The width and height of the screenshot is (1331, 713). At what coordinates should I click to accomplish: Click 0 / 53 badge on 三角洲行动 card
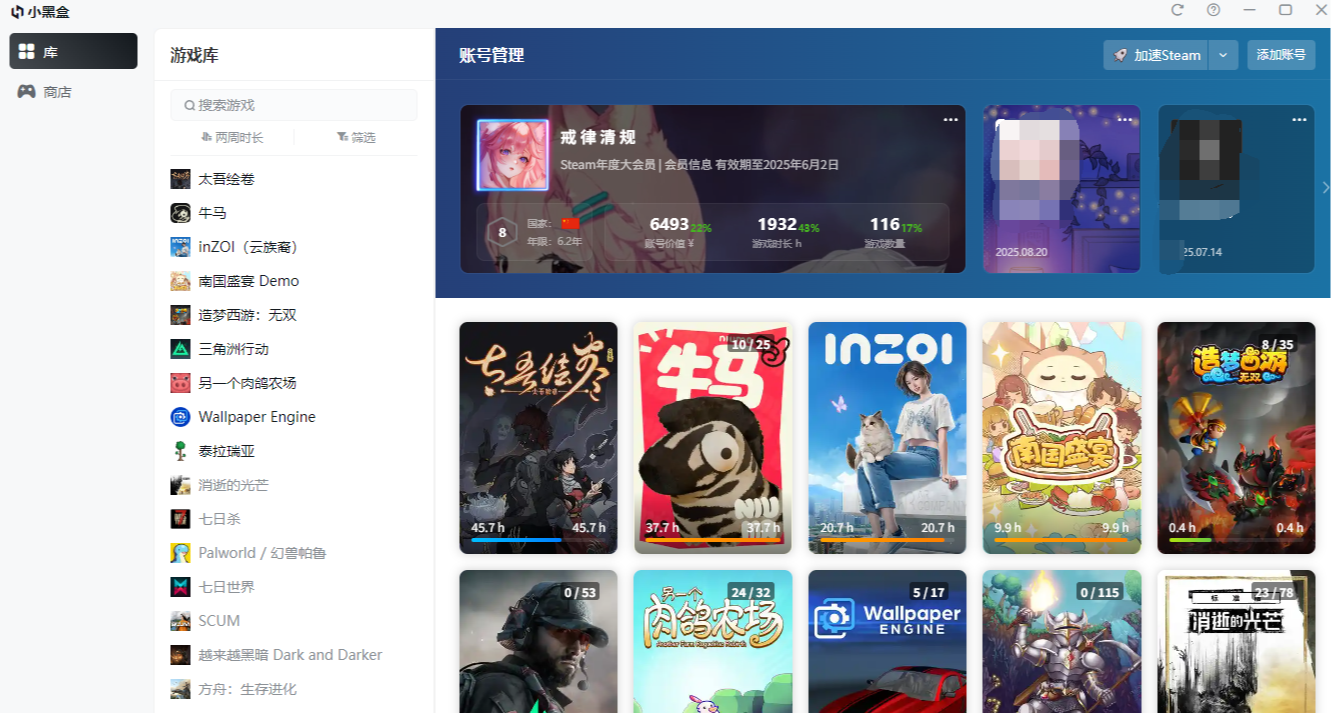[x=581, y=592]
